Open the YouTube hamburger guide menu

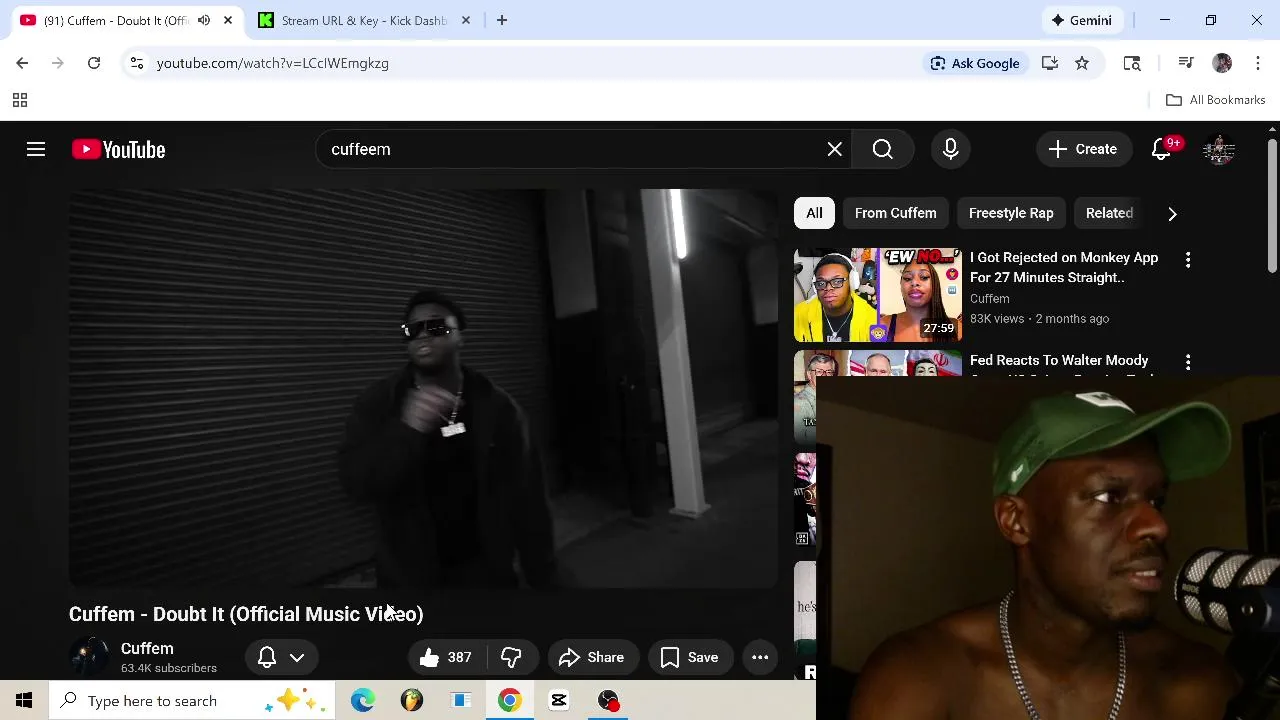click(36, 149)
